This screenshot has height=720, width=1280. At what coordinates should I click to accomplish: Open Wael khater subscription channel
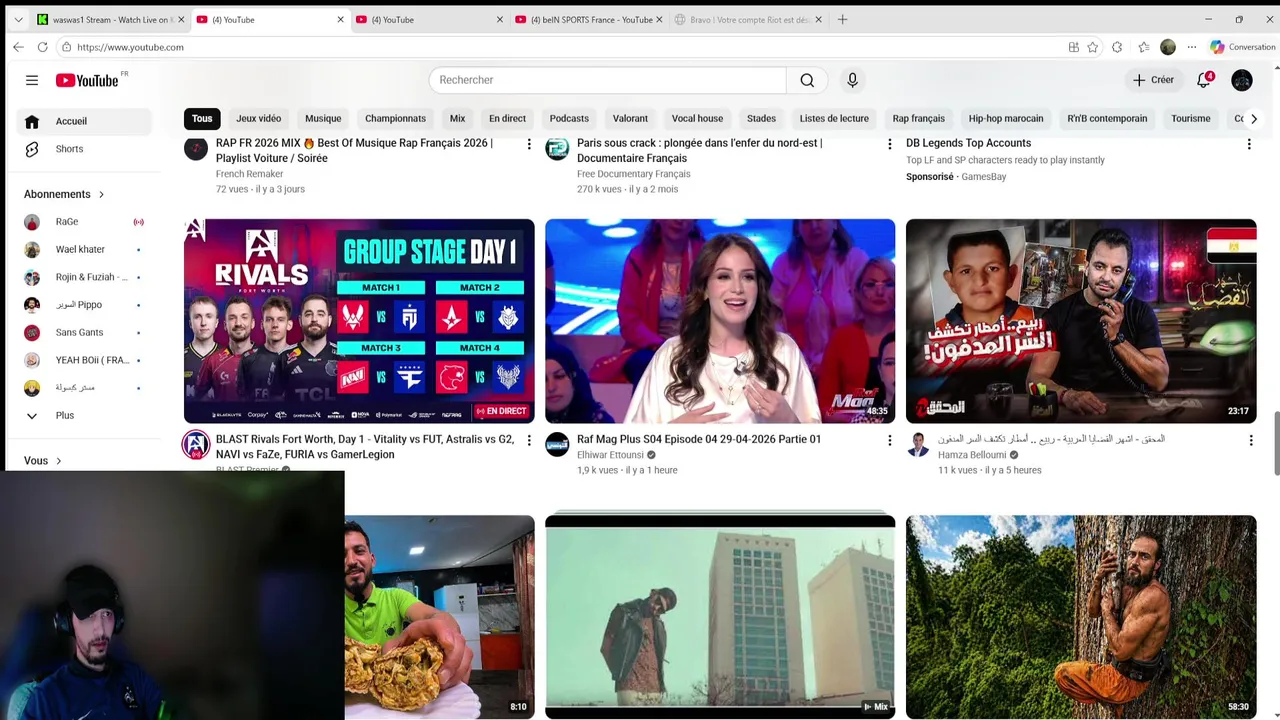pyautogui.click(x=84, y=250)
